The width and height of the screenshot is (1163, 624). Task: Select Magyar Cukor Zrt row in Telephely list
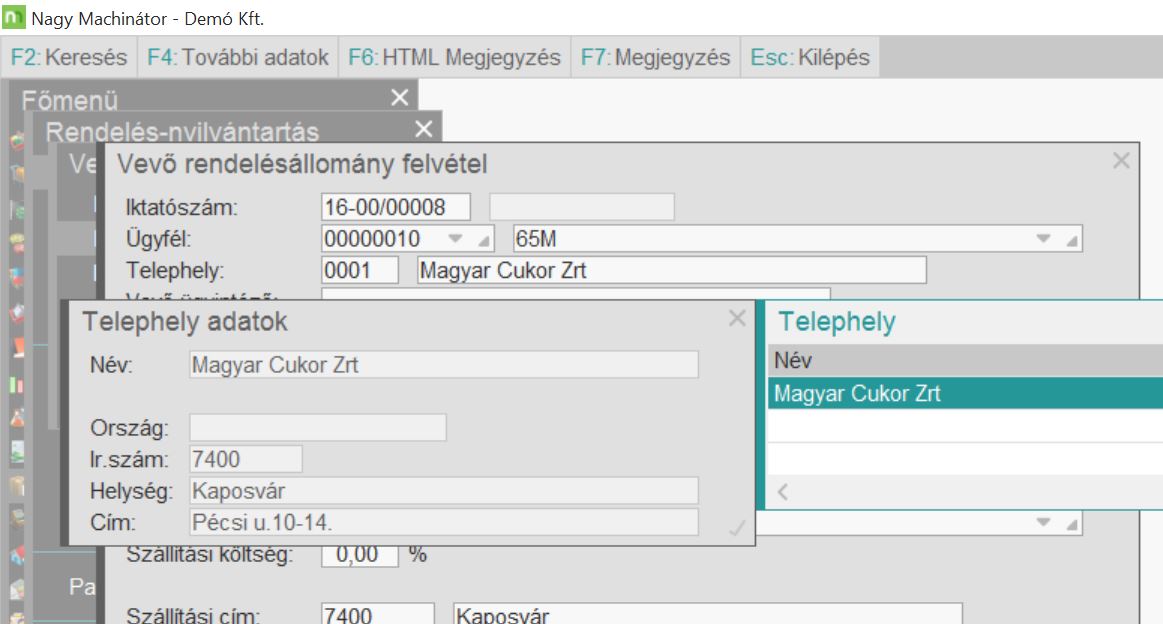[965, 393]
